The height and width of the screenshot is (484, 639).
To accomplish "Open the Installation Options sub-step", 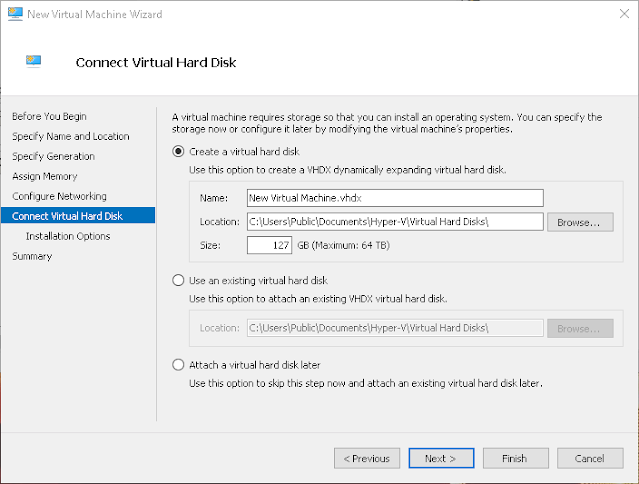I will 68,236.
